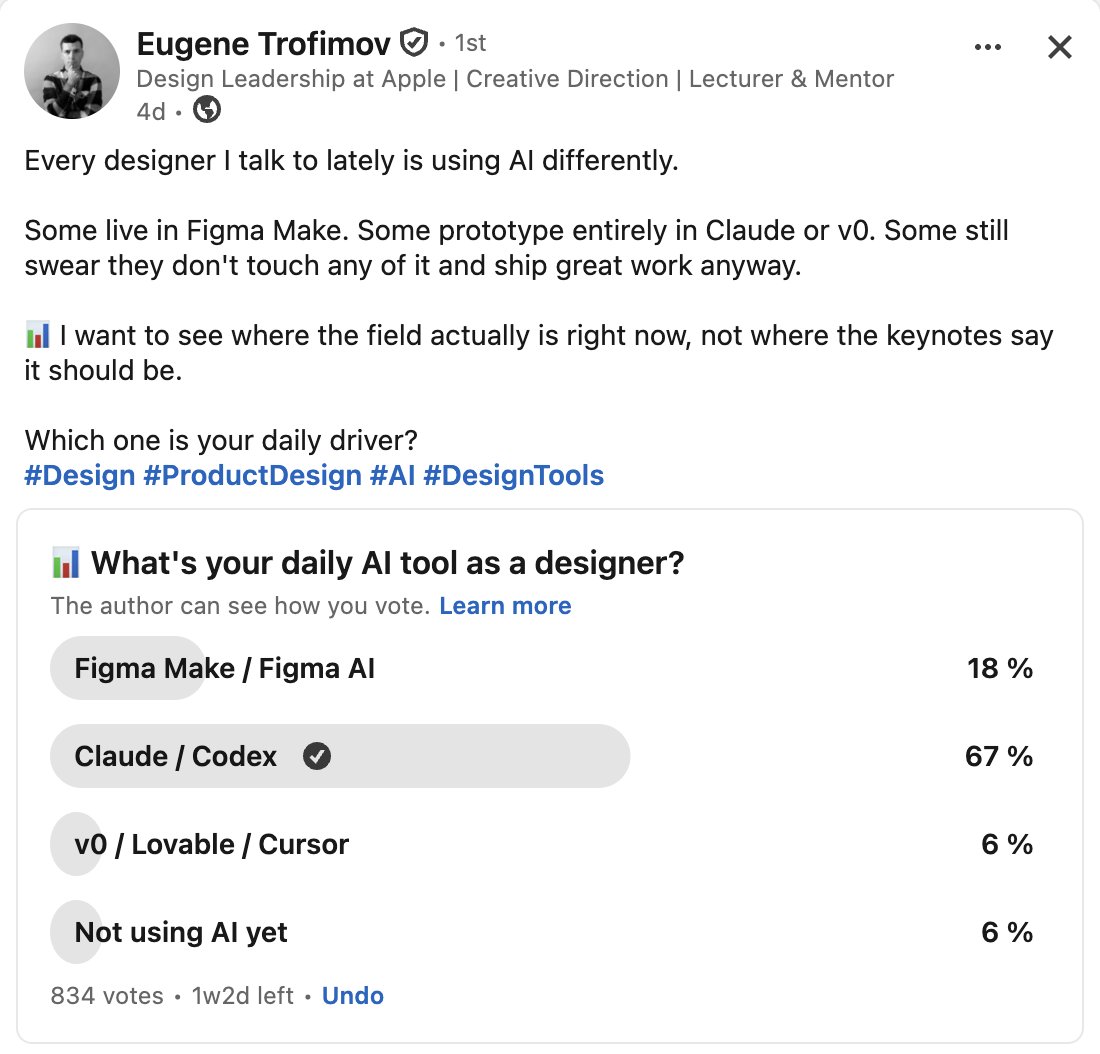Image resolution: width=1100 pixels, height=1054 pixels.
Task: Click the verified shield badge icon
Action: coord(414,43)
